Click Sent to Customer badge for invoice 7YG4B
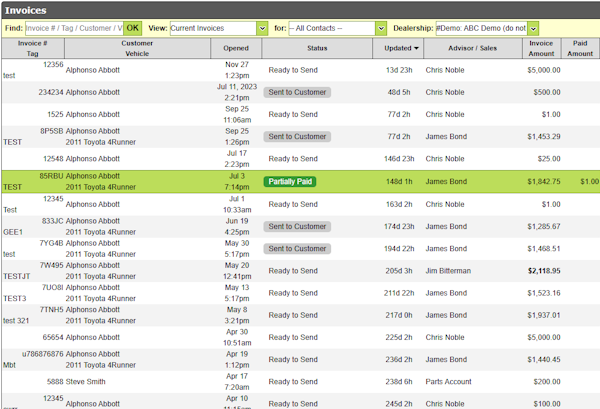The height and width of the screenshot is (409, 600). tap(297, 249)
